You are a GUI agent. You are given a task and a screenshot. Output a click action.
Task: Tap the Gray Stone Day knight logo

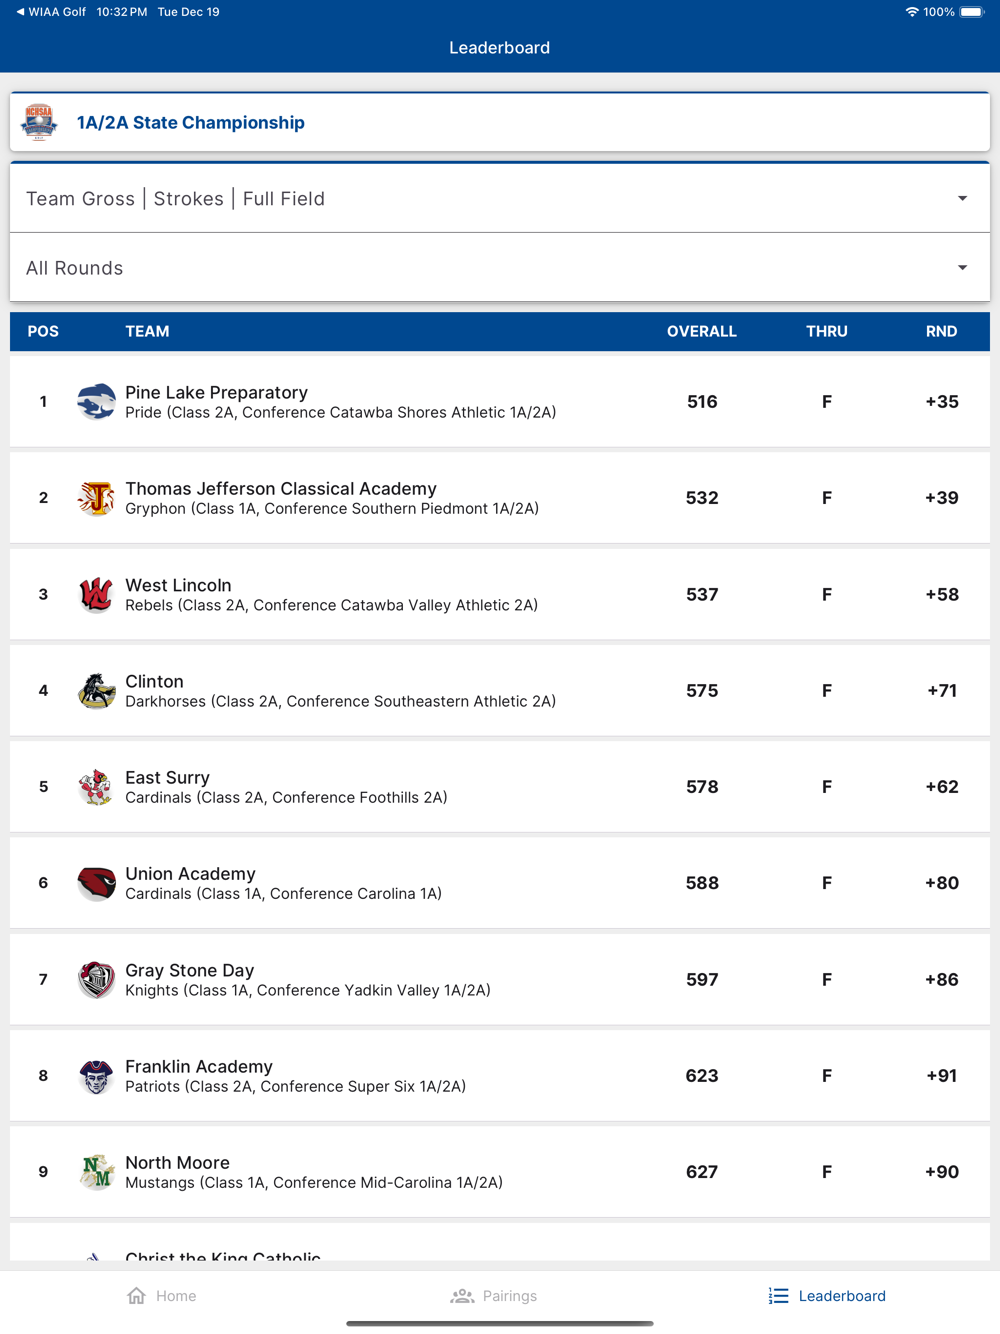pyautogui.click(x=96, y=980)
